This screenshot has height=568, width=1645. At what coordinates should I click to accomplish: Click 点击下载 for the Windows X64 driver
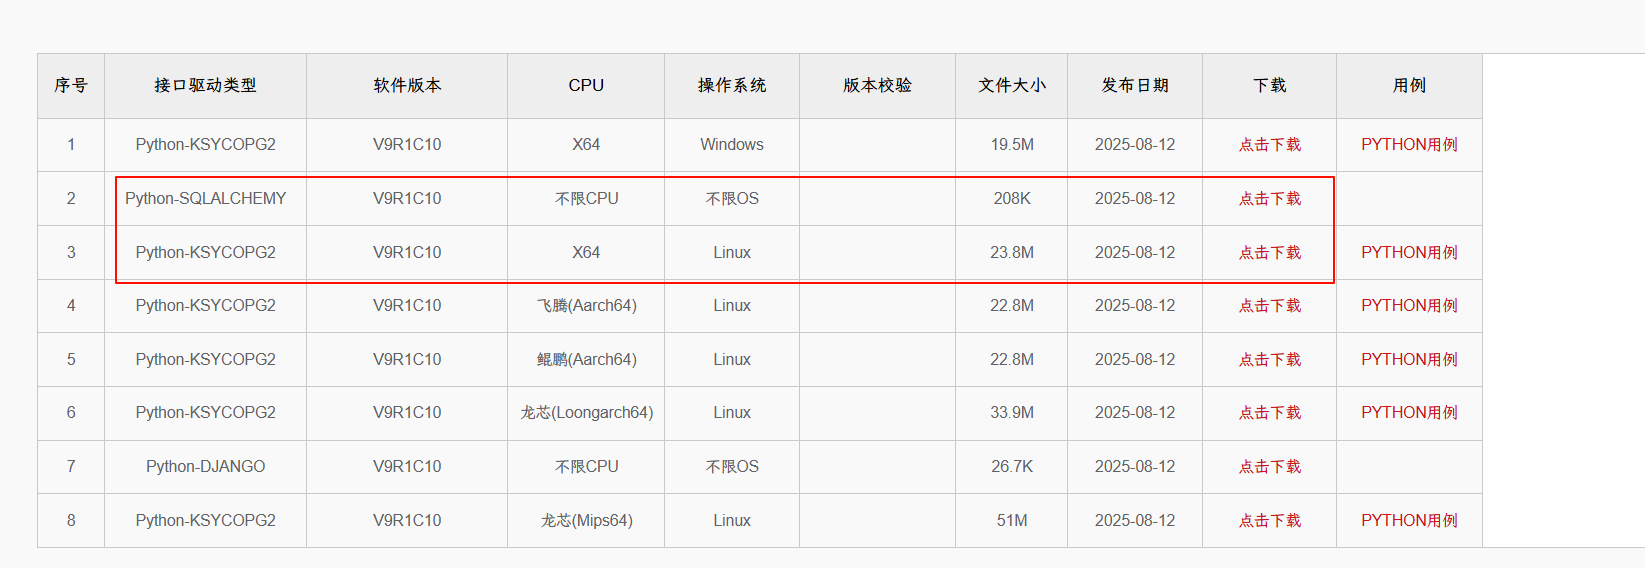click(1269, 145)
